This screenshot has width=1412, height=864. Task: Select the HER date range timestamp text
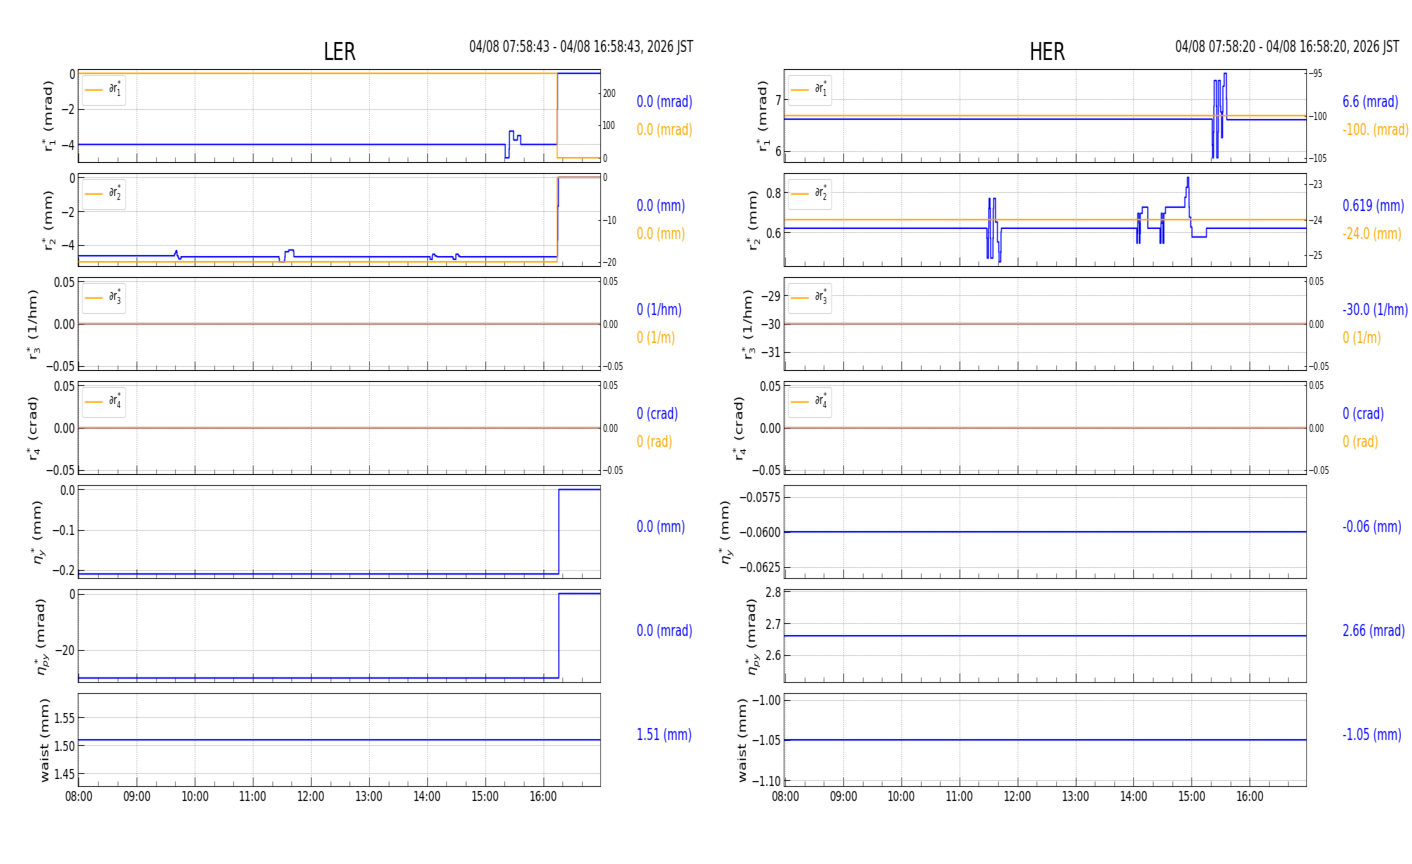pyautogui.click(x=1286, y=47)
